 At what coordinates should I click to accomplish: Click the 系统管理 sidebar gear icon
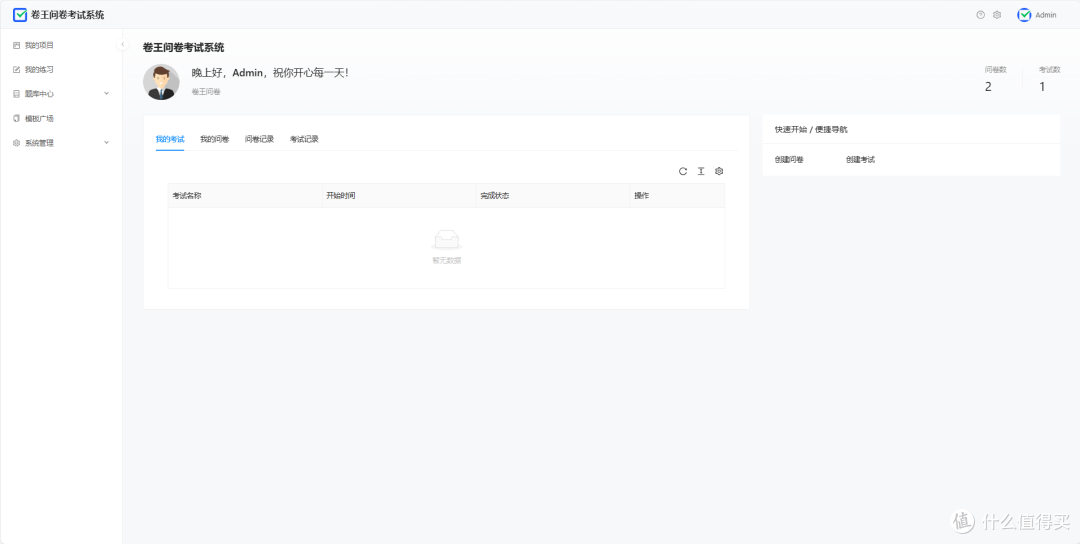tap(17, 143)
